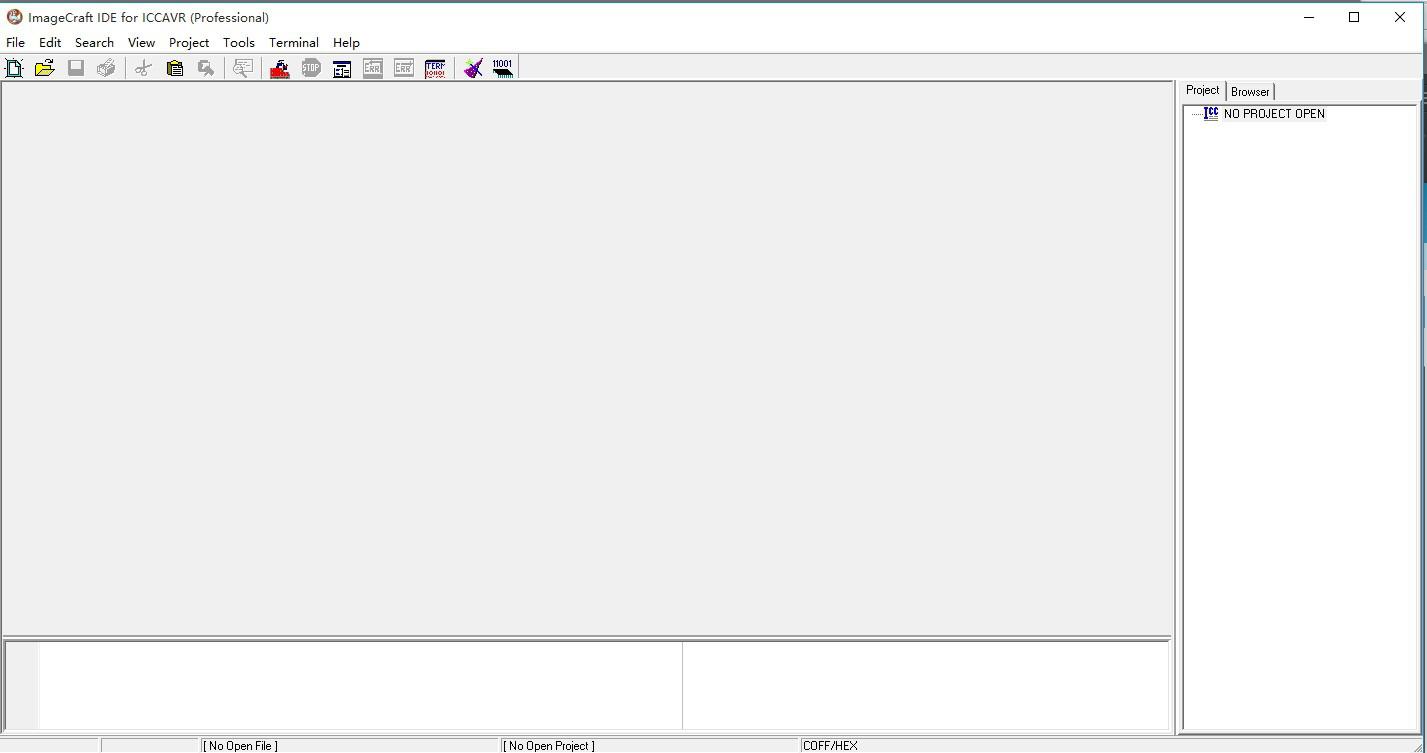This screenshot has width=1427, height=753.
Task: Click the red Build Project icon
Action: [280, 68]
